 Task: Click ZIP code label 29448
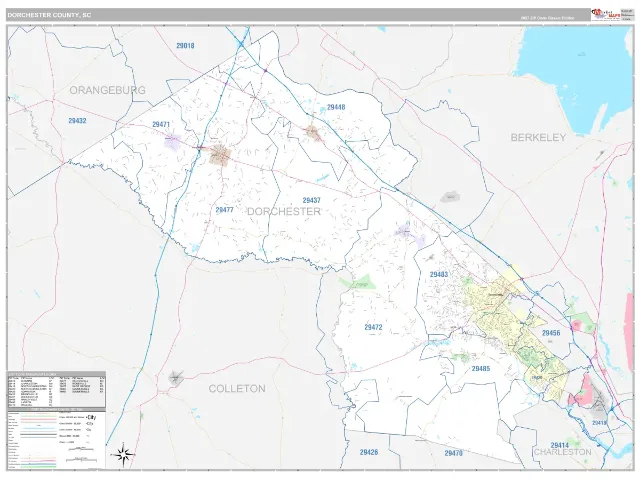point(336,107)
